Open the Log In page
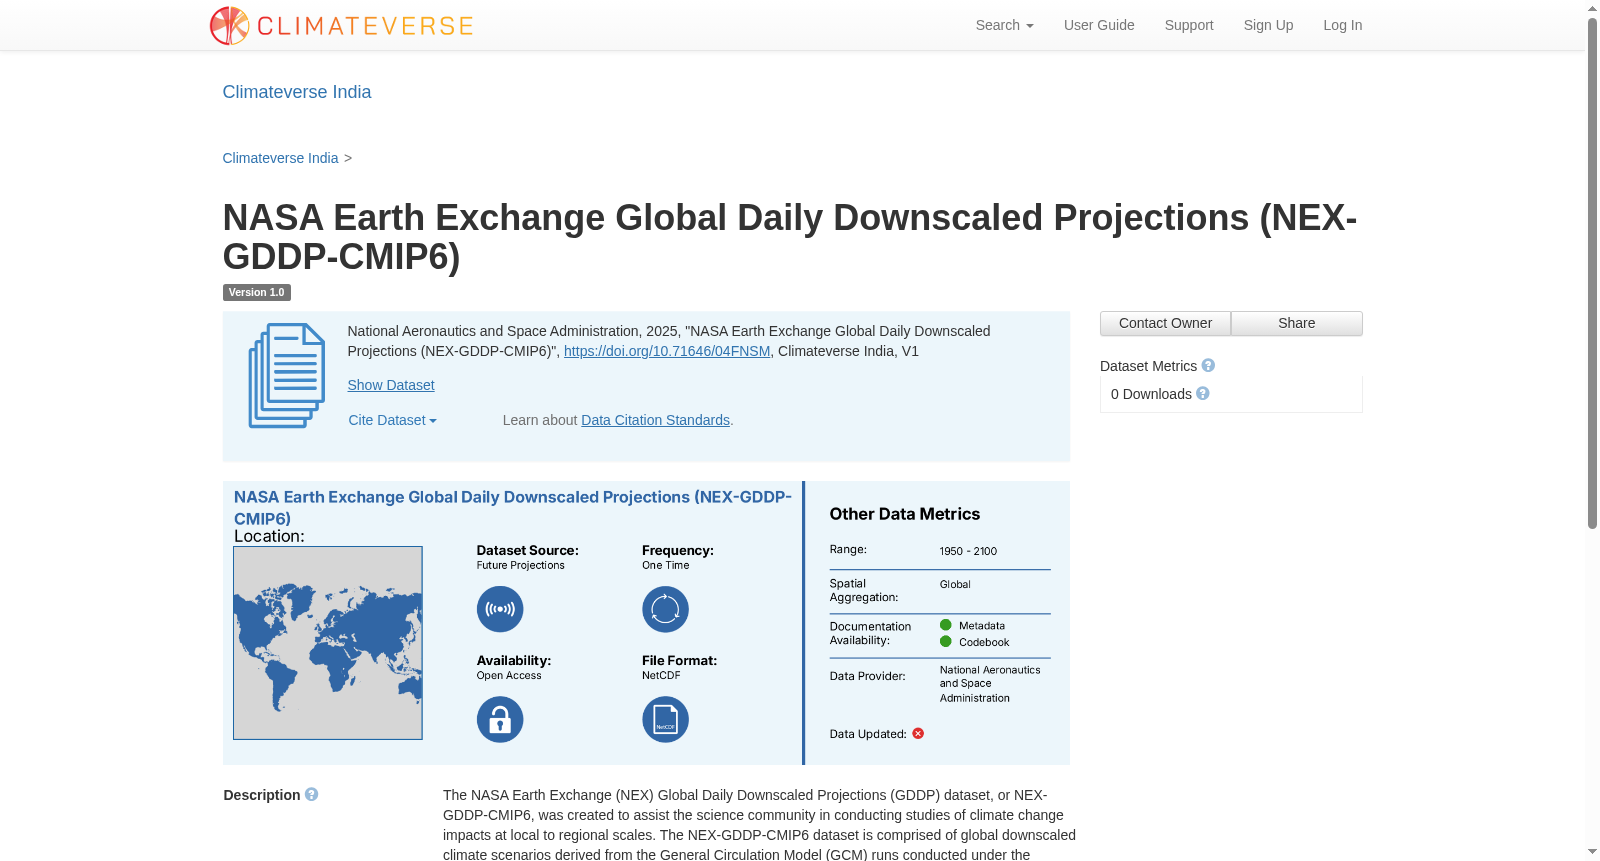Screen dimensions: 1600x861 point(1342,25)
